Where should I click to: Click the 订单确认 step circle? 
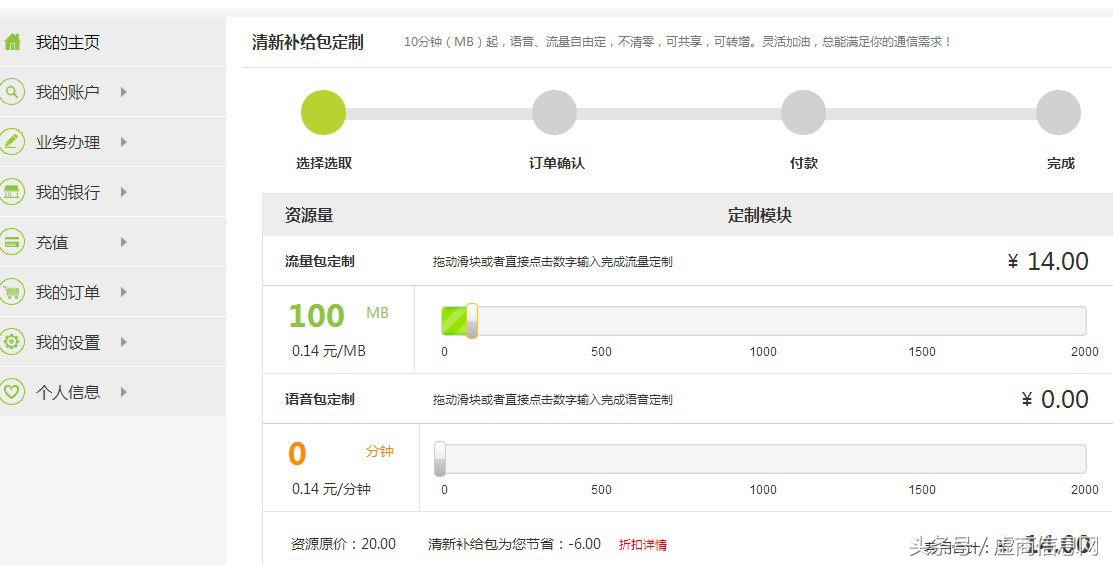pos(554,112)
